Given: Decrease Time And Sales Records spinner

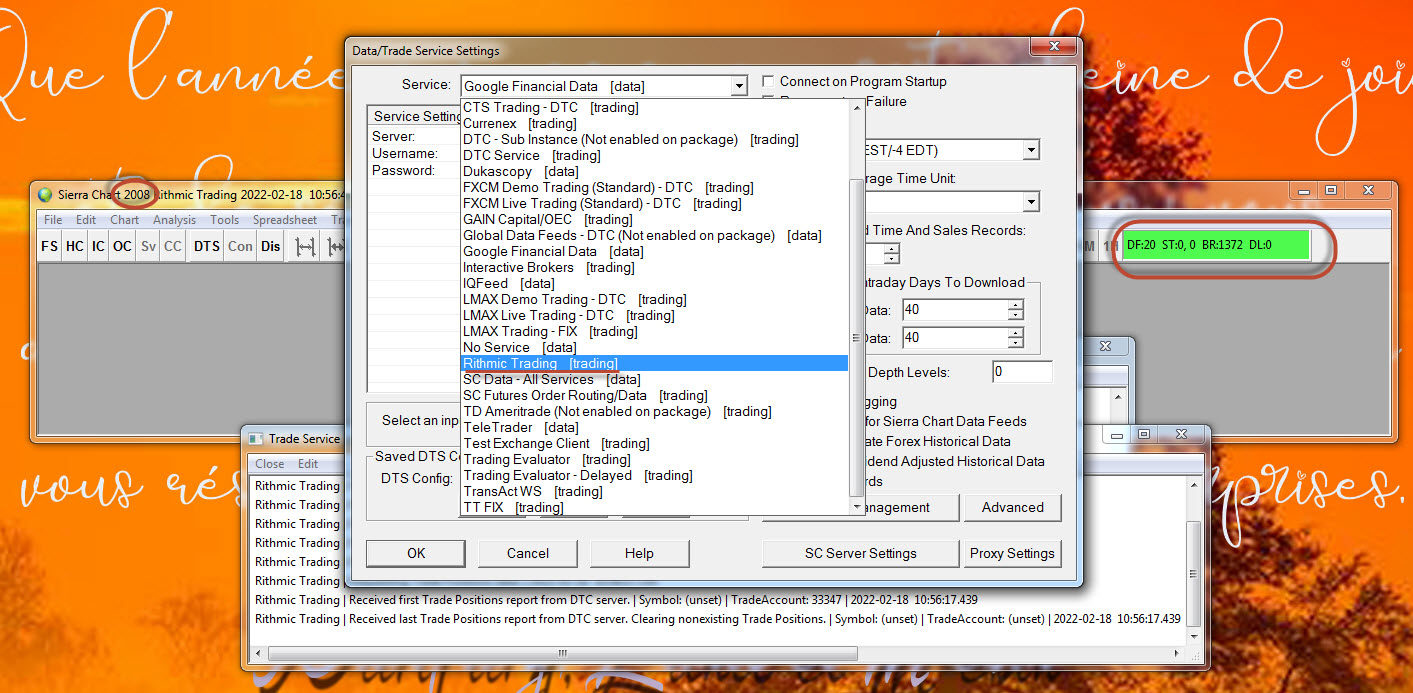Looking at the screenshot, I should (891, 259).
